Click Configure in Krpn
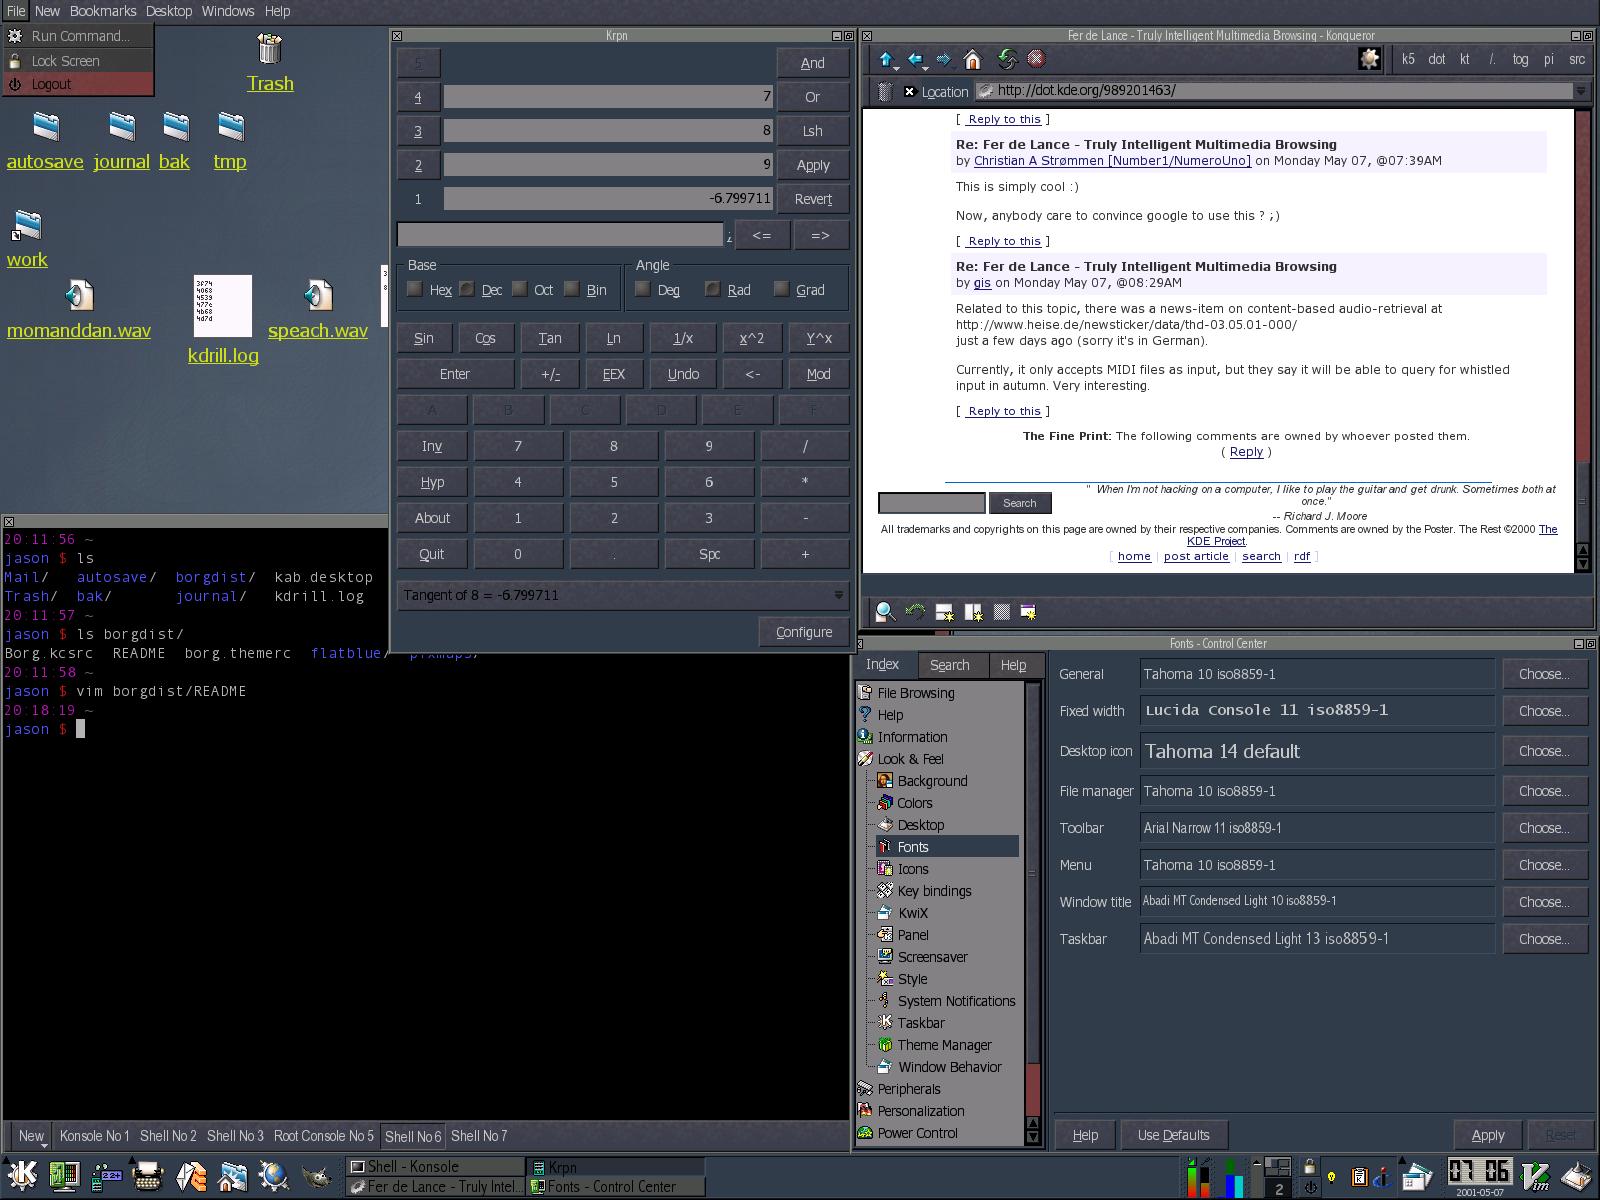Image resolution: width=1600 pixels, height=1200 pixels. coord(804,632)
